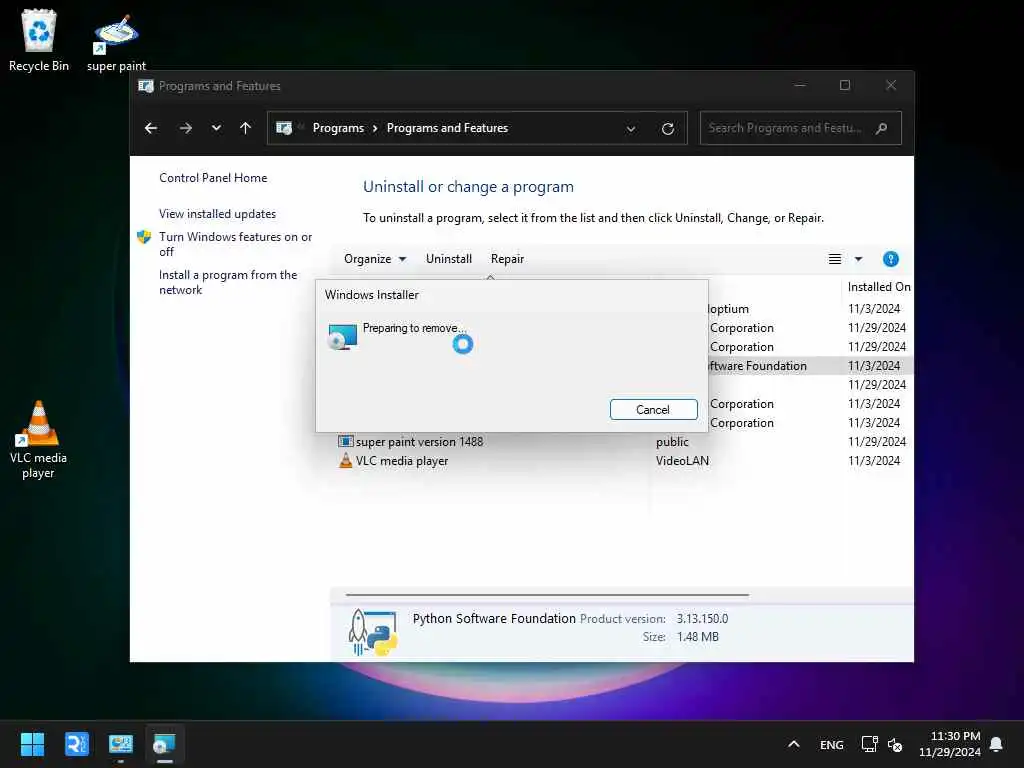Open Install a program from the network
This screenshot has height=768, width=1024.
click(x=228, y=282)
